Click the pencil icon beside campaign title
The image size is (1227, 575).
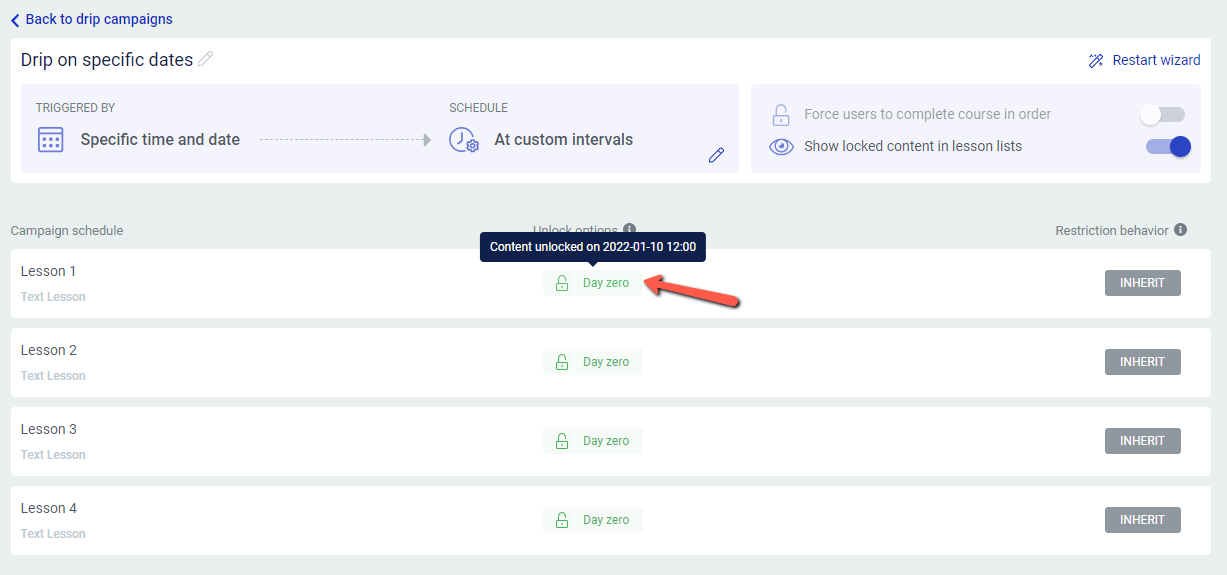206,59
